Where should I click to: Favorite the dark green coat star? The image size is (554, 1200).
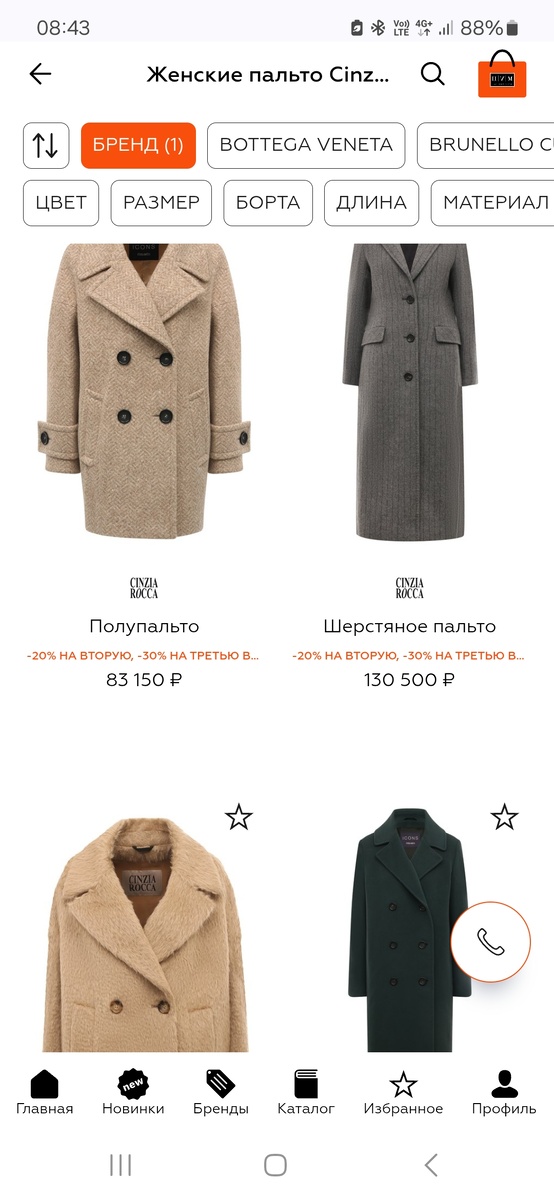(x=505, y=817)
